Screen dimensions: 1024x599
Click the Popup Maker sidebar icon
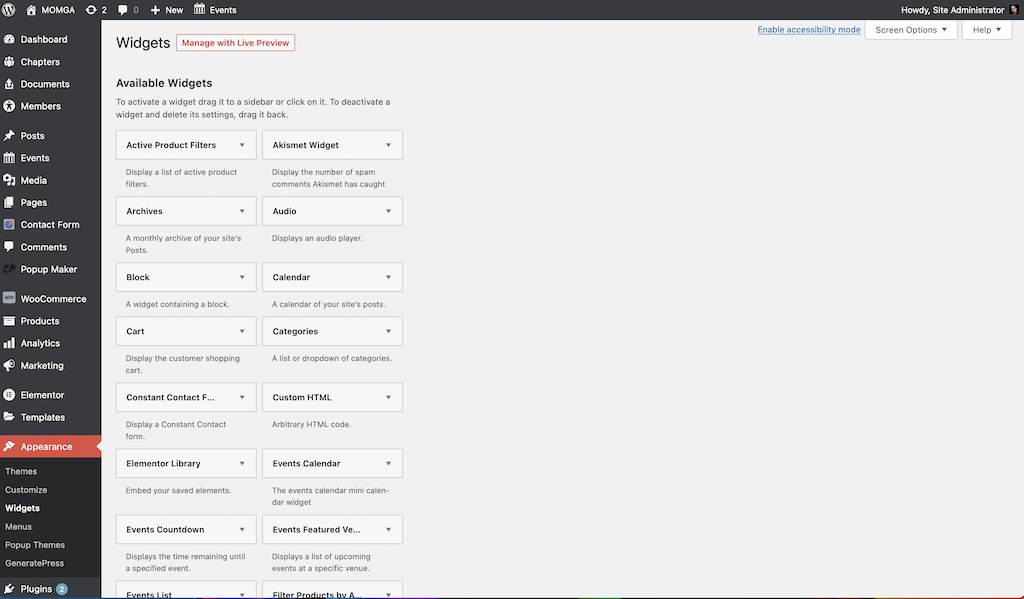pyautogui.click(x=9, y=269)
